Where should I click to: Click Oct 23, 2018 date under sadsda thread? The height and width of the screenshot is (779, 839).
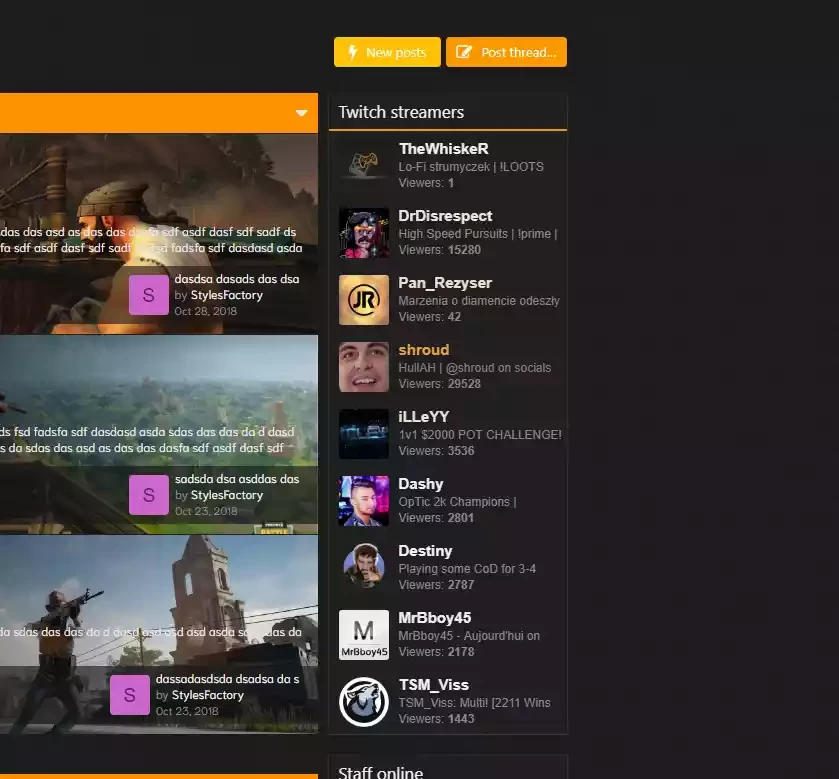pyautogui.click(x=206, y=511)
